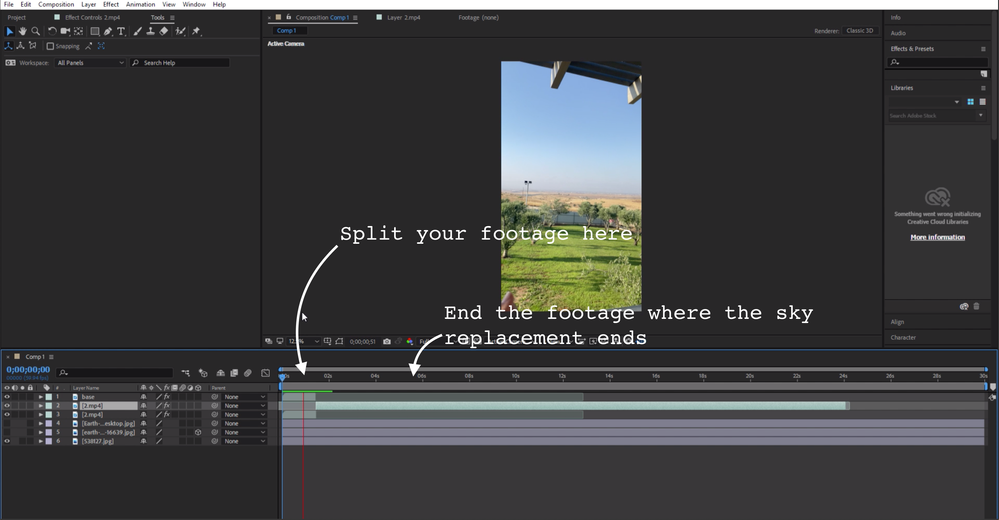Click the Frame Blending timeline switch

[234, 373]
